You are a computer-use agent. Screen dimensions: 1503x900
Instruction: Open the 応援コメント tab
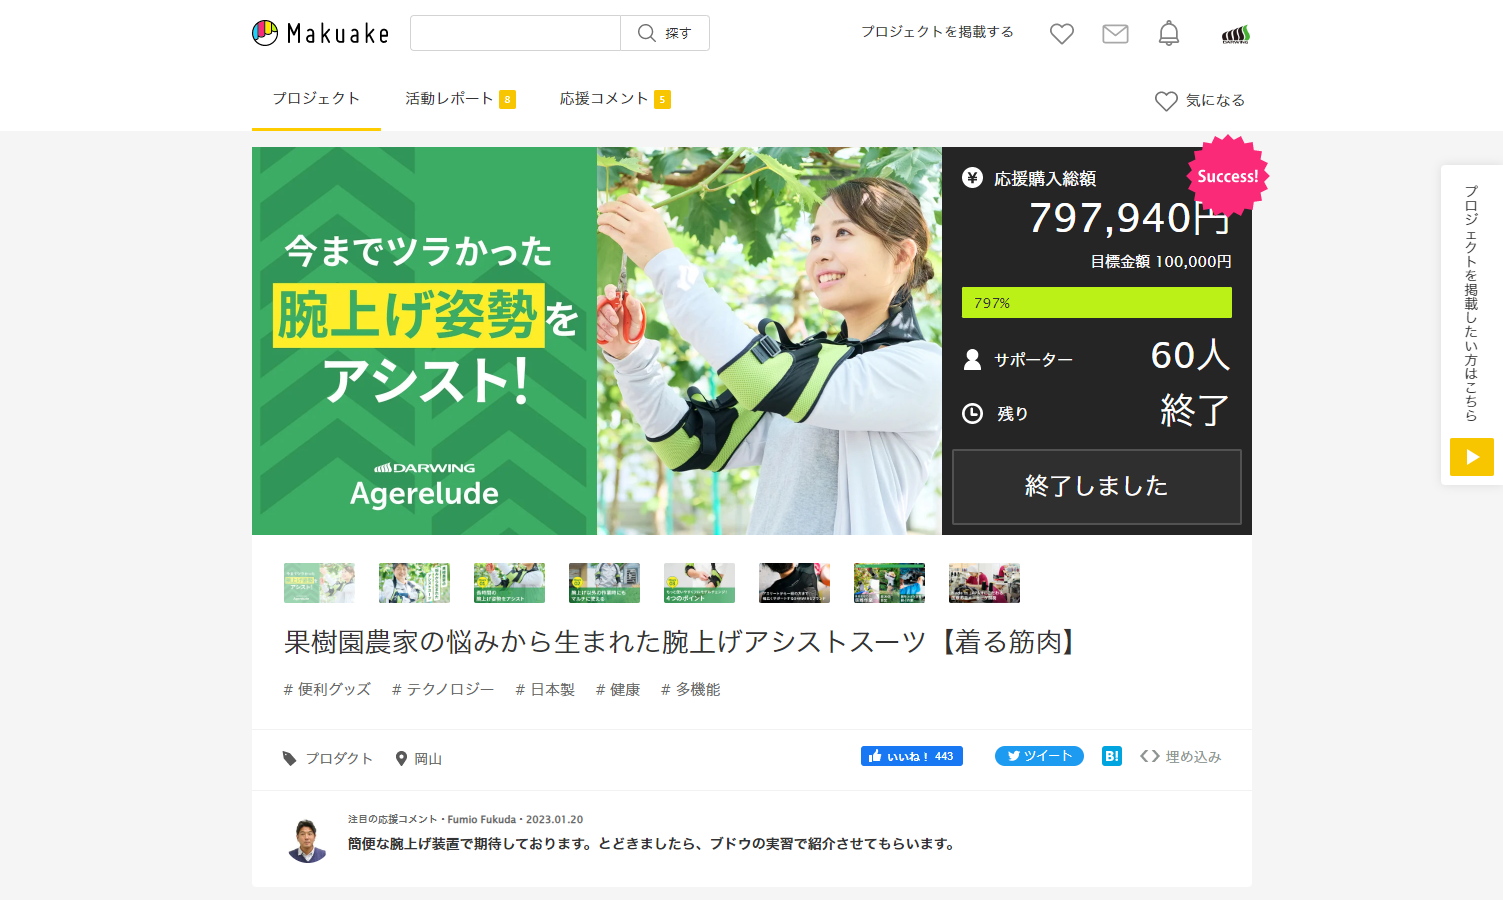pyautogui.click(x=615, y=98)
